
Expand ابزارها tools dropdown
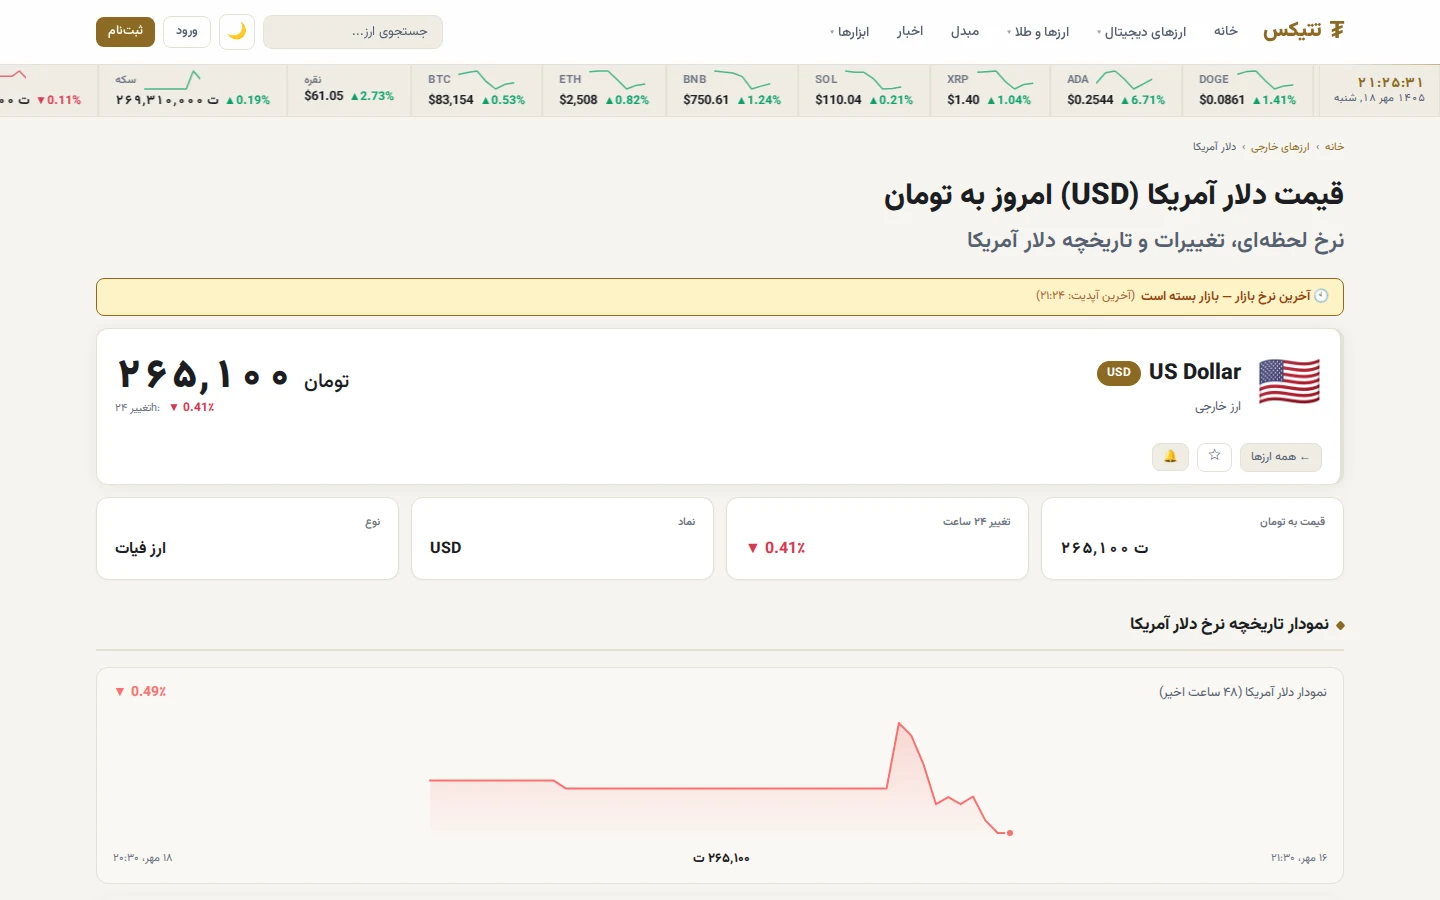point(849,32)
